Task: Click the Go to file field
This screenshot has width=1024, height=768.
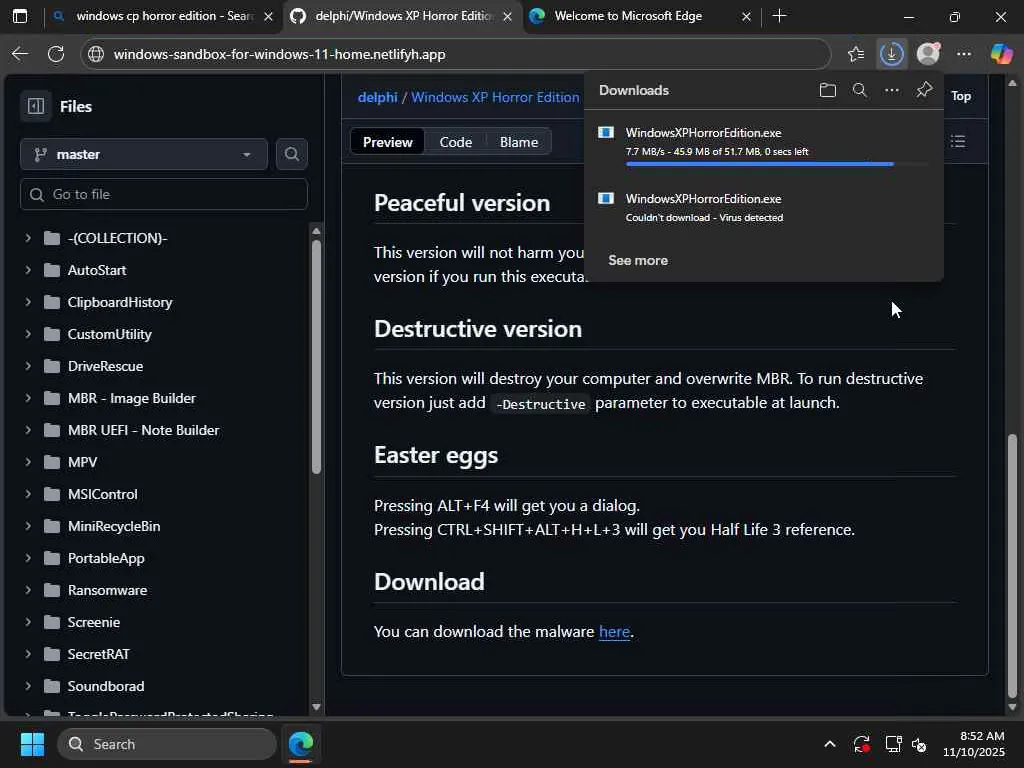Action: [x=164, y=194]
